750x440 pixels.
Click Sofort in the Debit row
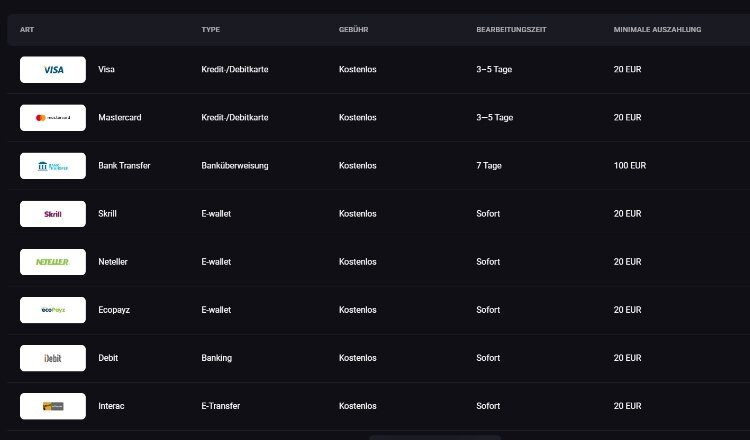pyautogui.click(x=488, y=358)
